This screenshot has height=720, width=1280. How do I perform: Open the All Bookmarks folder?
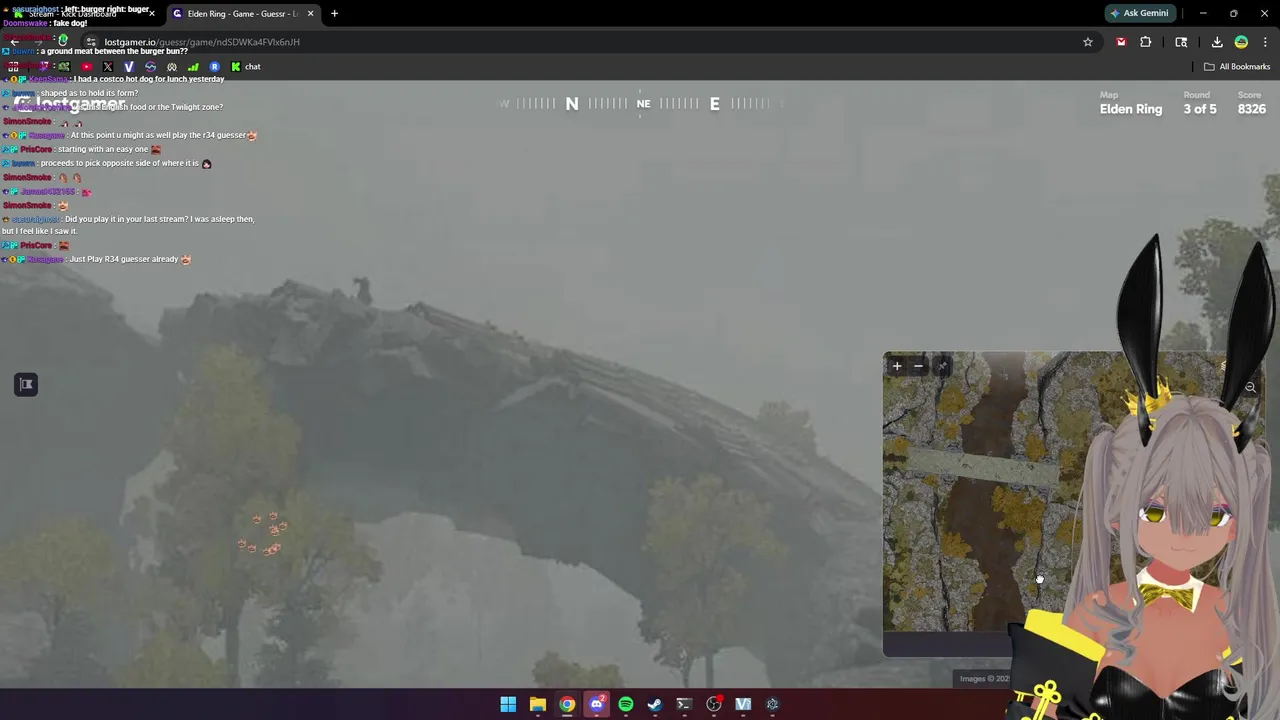click(x=1237, y=67)
